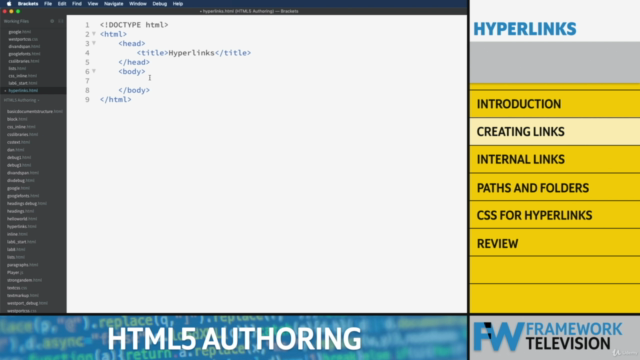The width and height of the screenshot is (640, 360).
Task: Click the DOCTYPE declaration on line 1
Action: pyautogui.click(x=134, y=25)
